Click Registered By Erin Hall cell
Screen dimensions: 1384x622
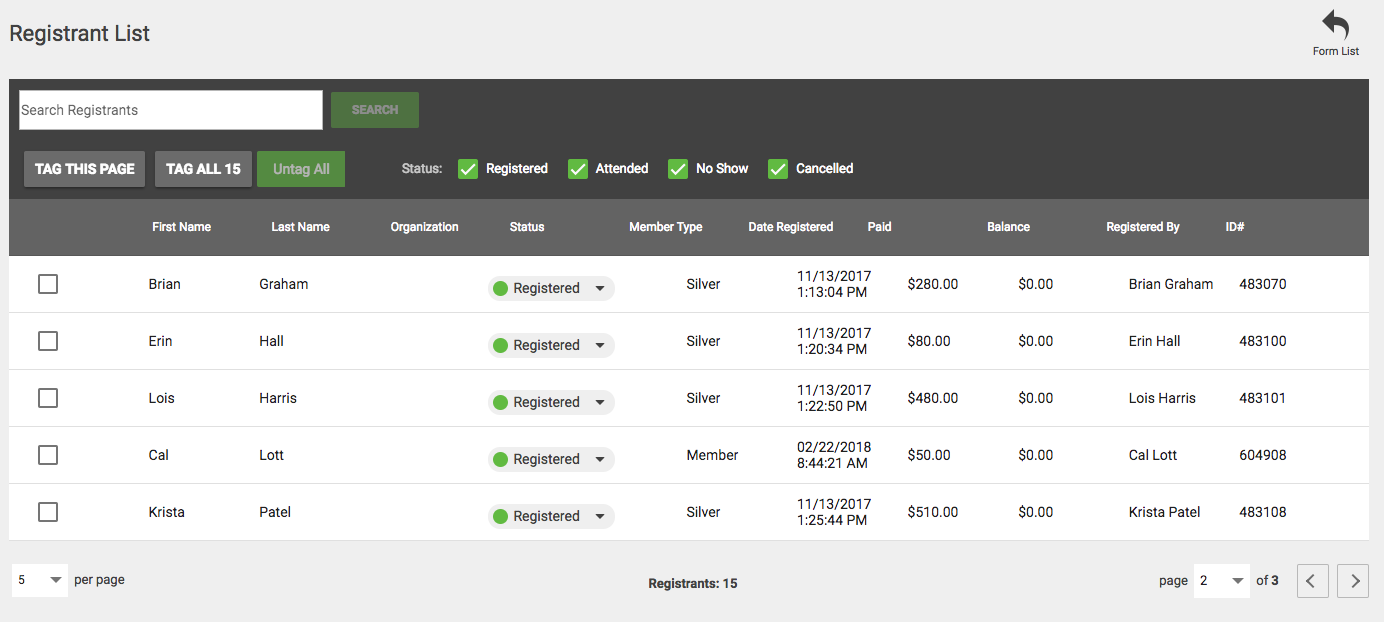(1154, 341)
